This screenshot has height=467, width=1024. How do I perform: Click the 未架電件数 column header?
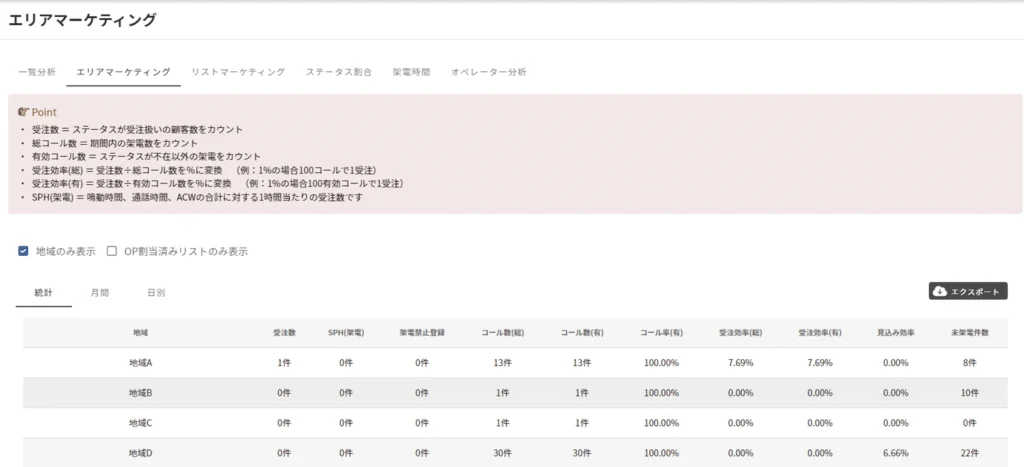(969, 332)
